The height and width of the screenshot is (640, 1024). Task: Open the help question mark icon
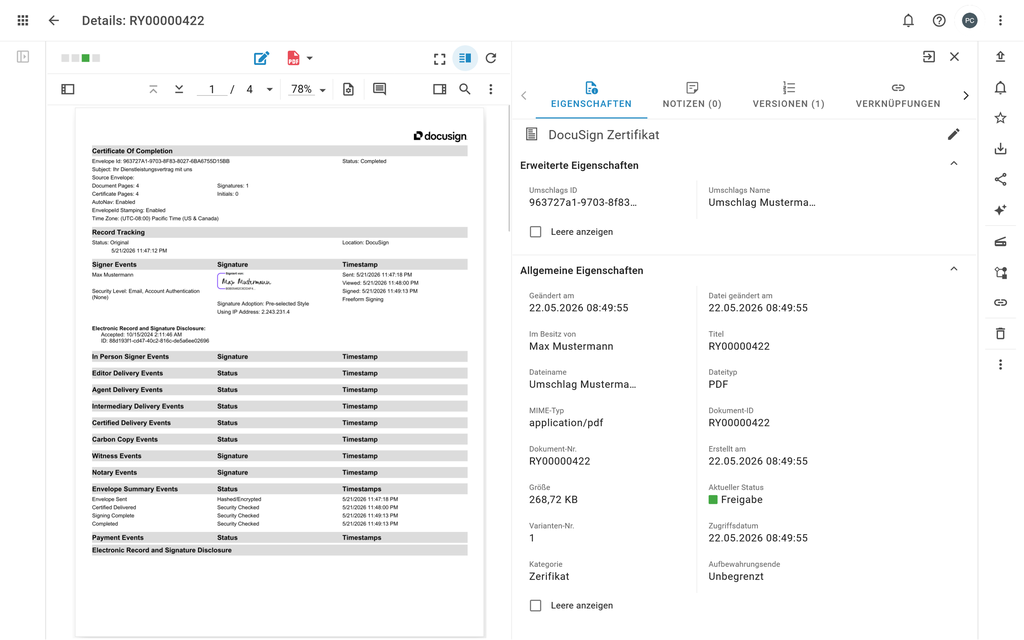coord(939,20)
